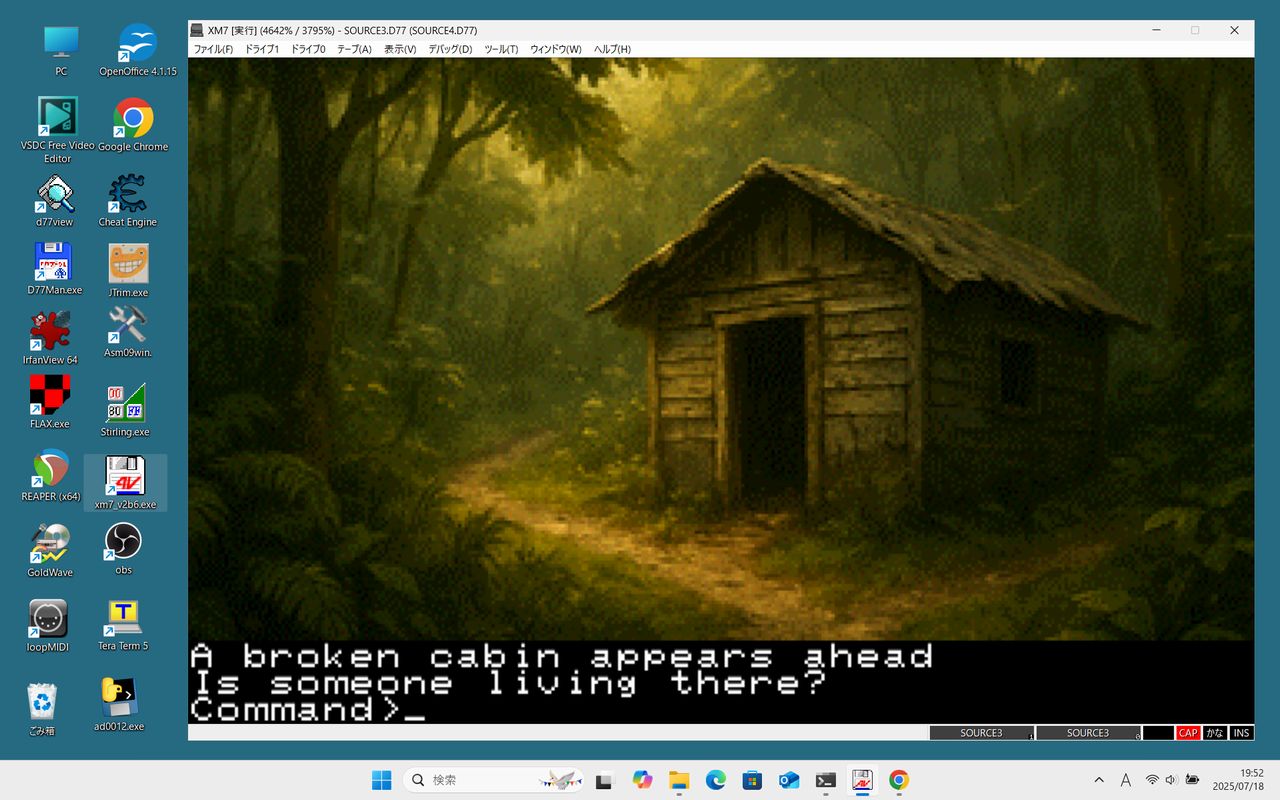Open the ウィンドウ(W) menu
1280x800 pixels.
(x=555, y=49)
